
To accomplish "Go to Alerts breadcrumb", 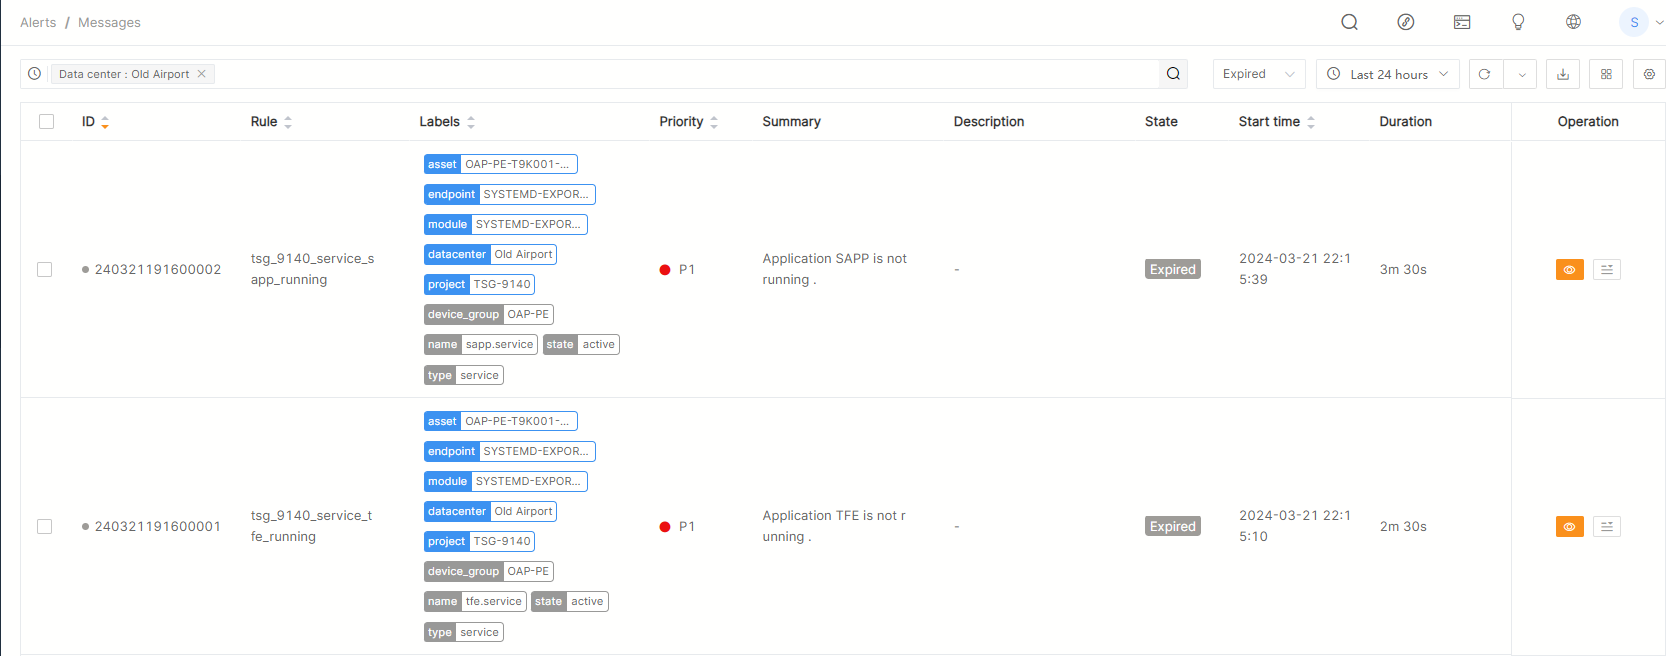I will (x=38, y=22).
